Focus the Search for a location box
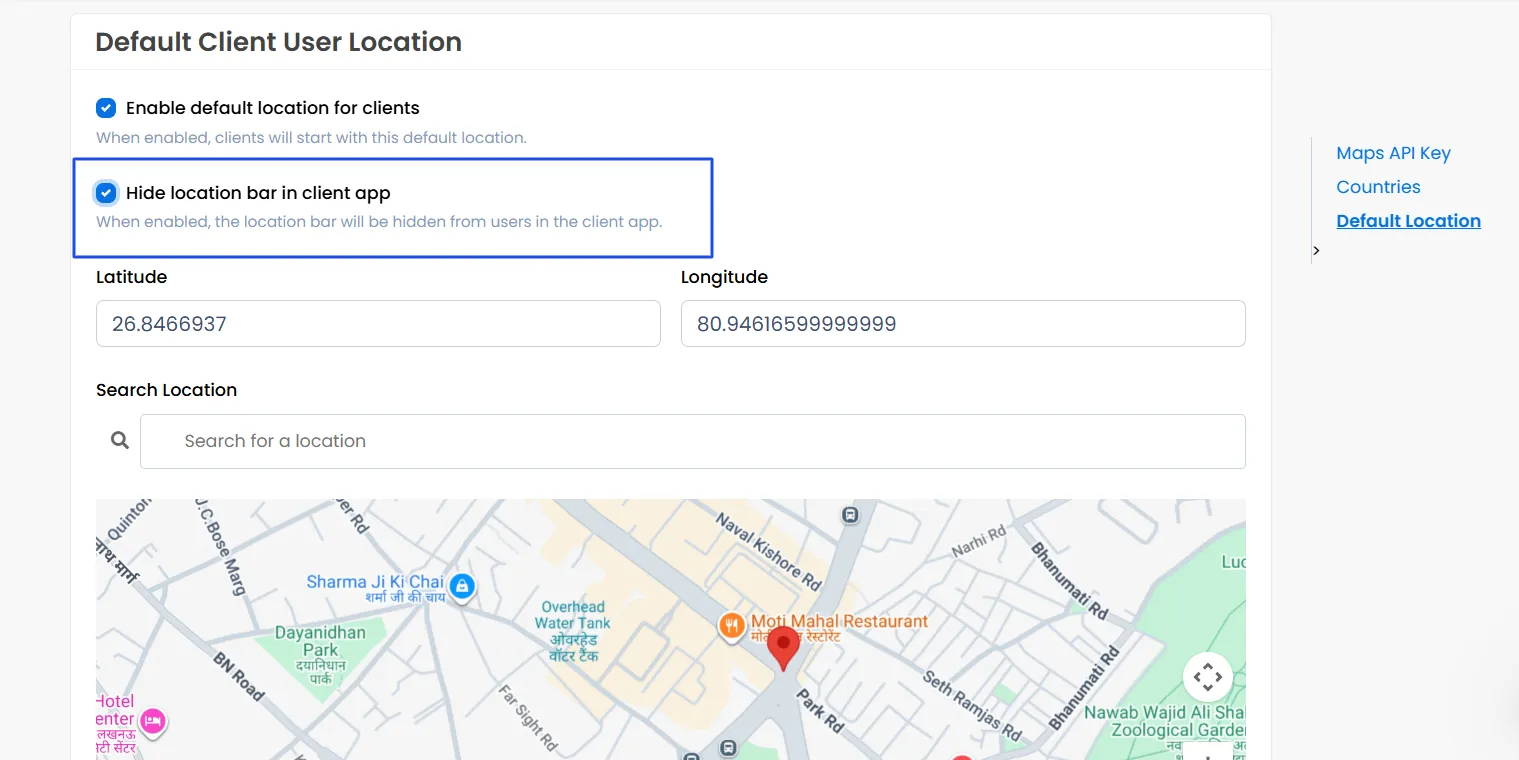Viewport: 1519px width, 760px height. (693, 441)
